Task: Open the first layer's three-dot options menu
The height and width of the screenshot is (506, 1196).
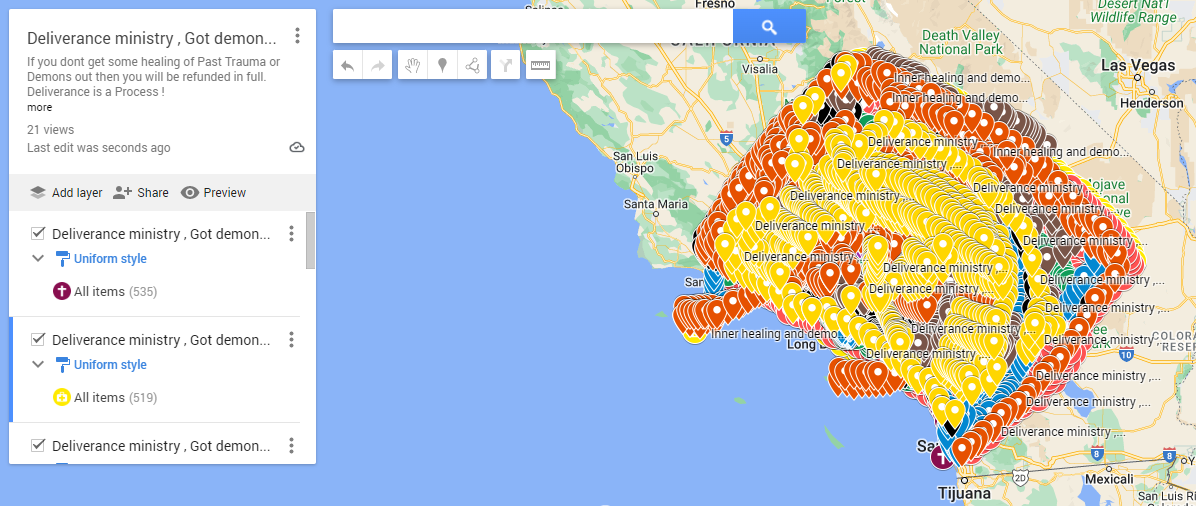Action: (291, 234)
